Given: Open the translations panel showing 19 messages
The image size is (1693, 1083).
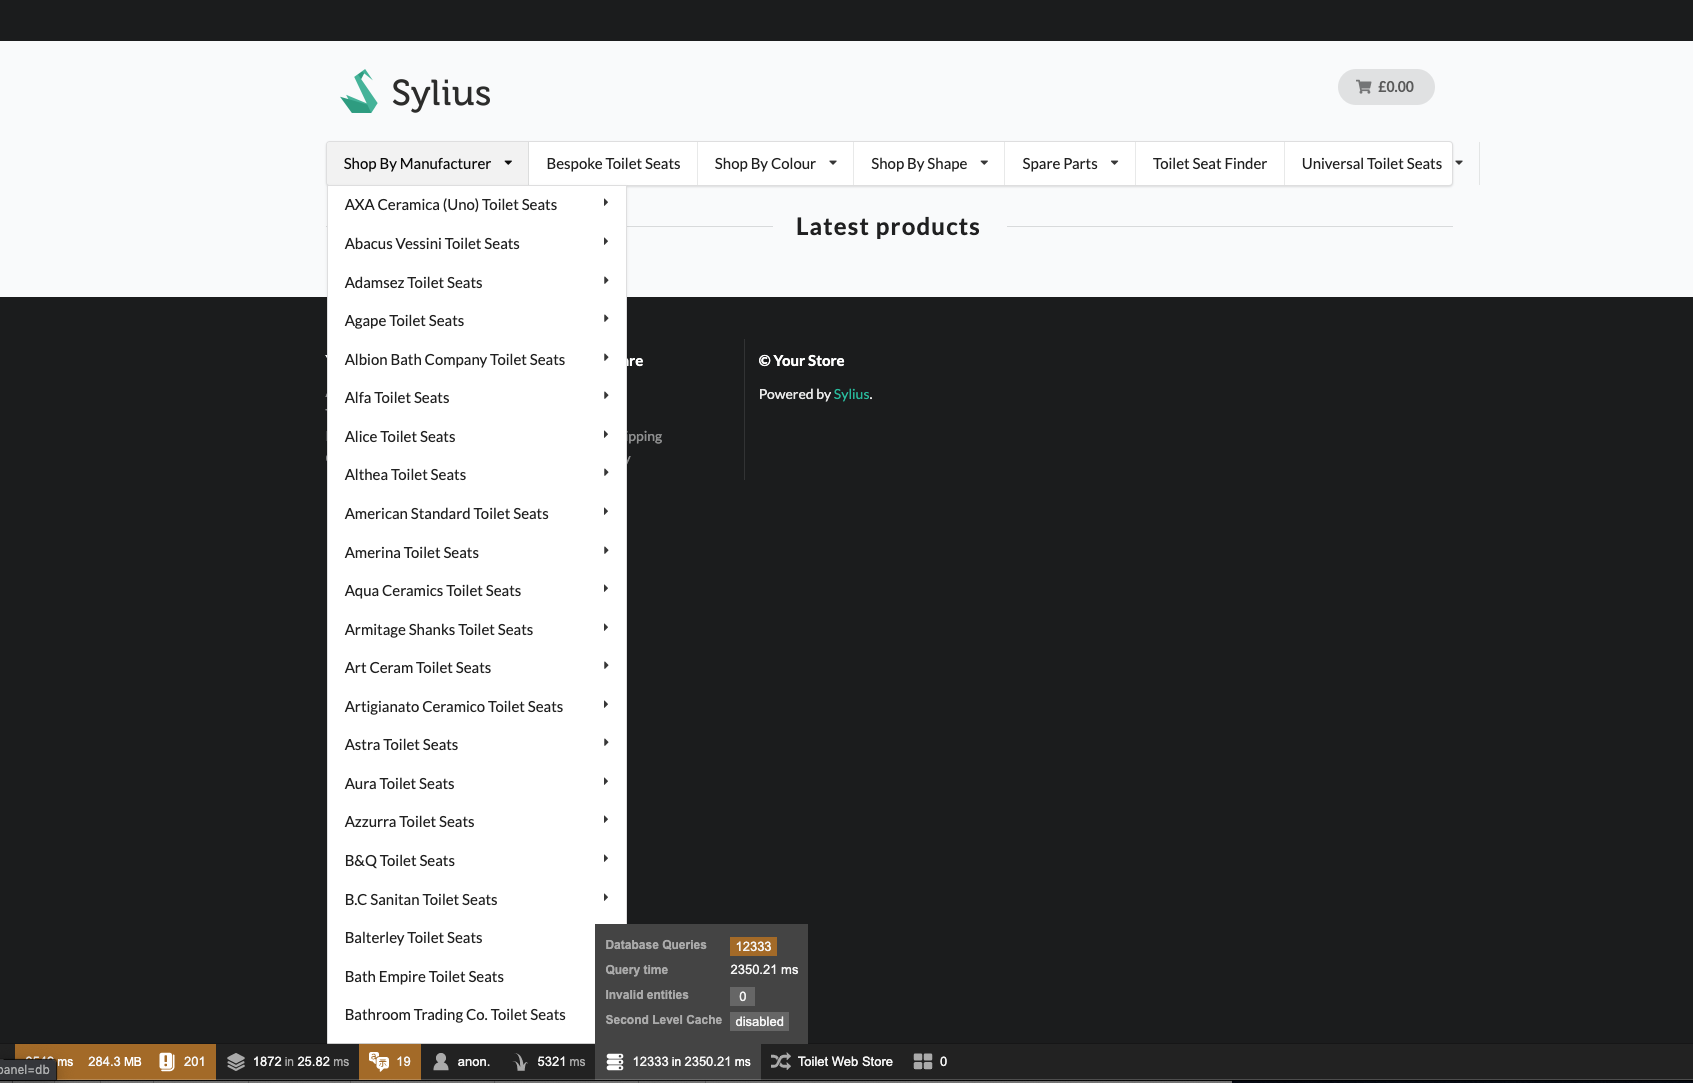Looking at the screenshot, I should [382, 1061].
